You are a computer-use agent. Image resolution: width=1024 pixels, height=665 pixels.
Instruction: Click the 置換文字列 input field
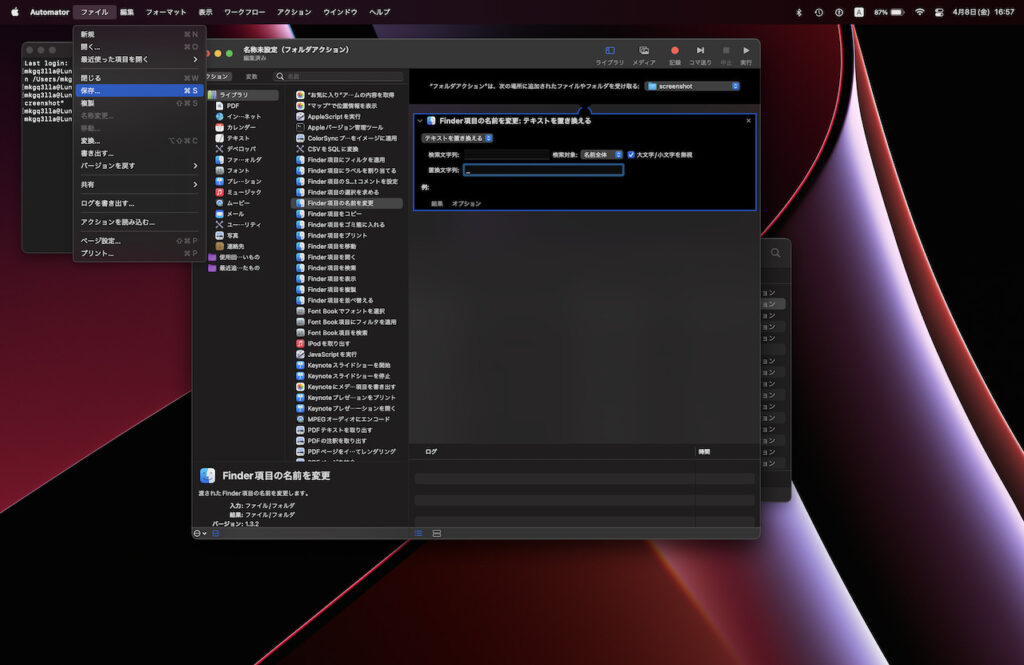tap(543, 170)
